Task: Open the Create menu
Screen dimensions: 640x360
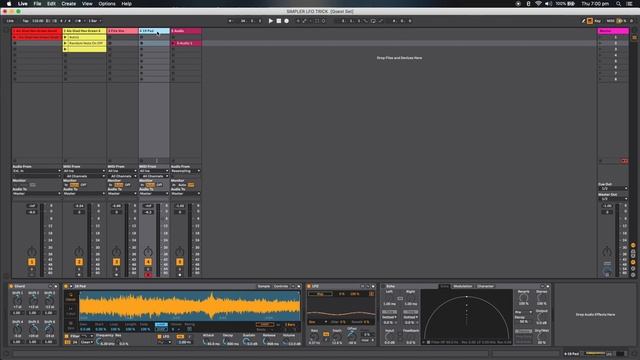Action: click(x=69, y=4)
